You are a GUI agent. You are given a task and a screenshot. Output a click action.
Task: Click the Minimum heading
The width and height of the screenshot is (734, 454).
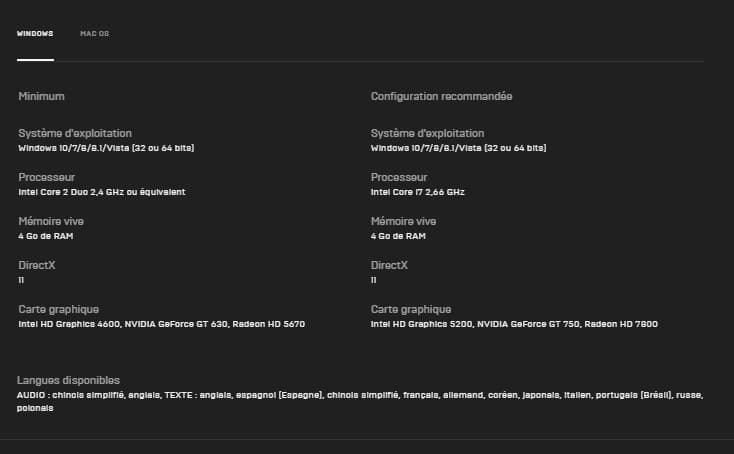tap(41, 96)
